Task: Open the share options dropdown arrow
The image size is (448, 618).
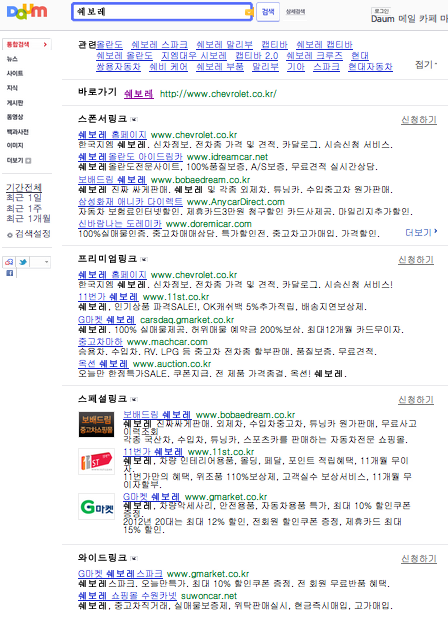Action: coord(46,262)
